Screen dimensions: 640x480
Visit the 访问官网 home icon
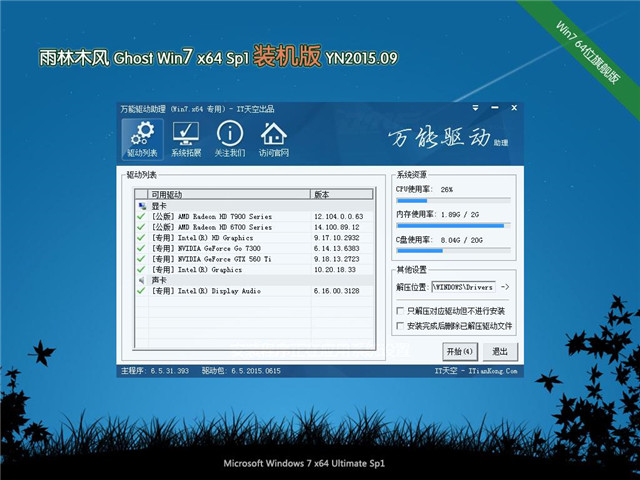[273, 140]
